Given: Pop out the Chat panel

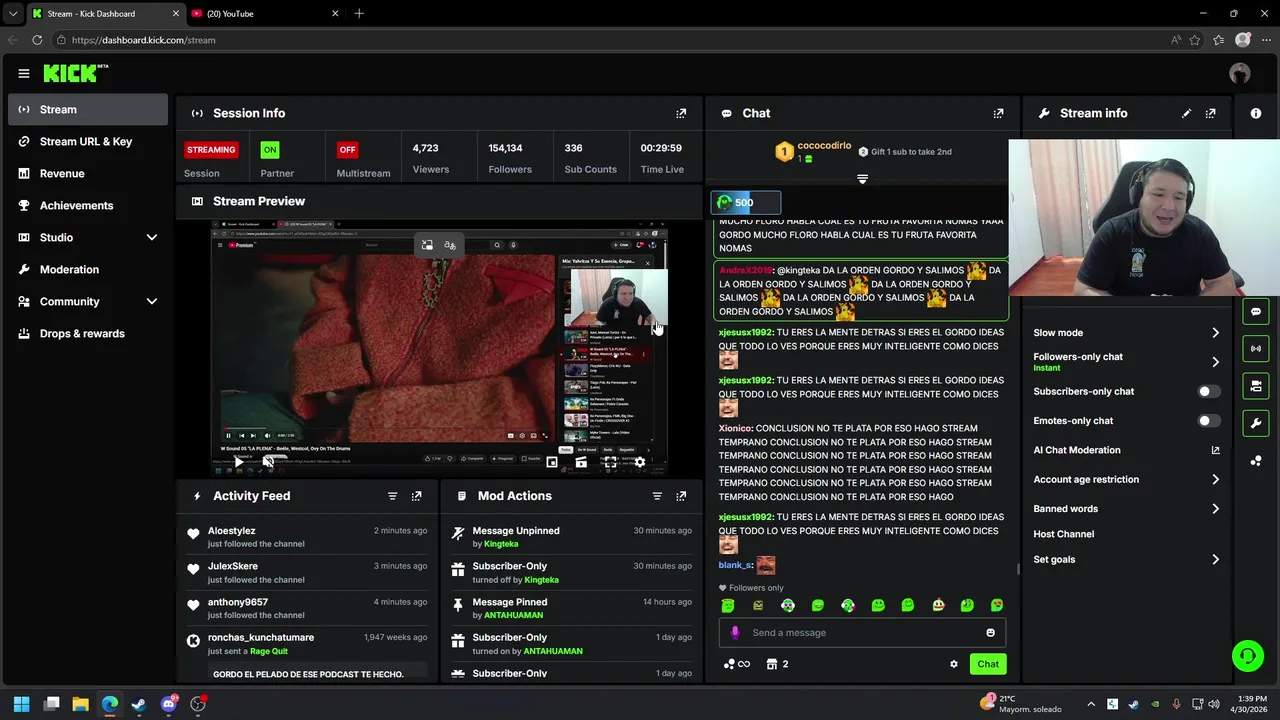Looking at the screenshot, I should 998,113.
